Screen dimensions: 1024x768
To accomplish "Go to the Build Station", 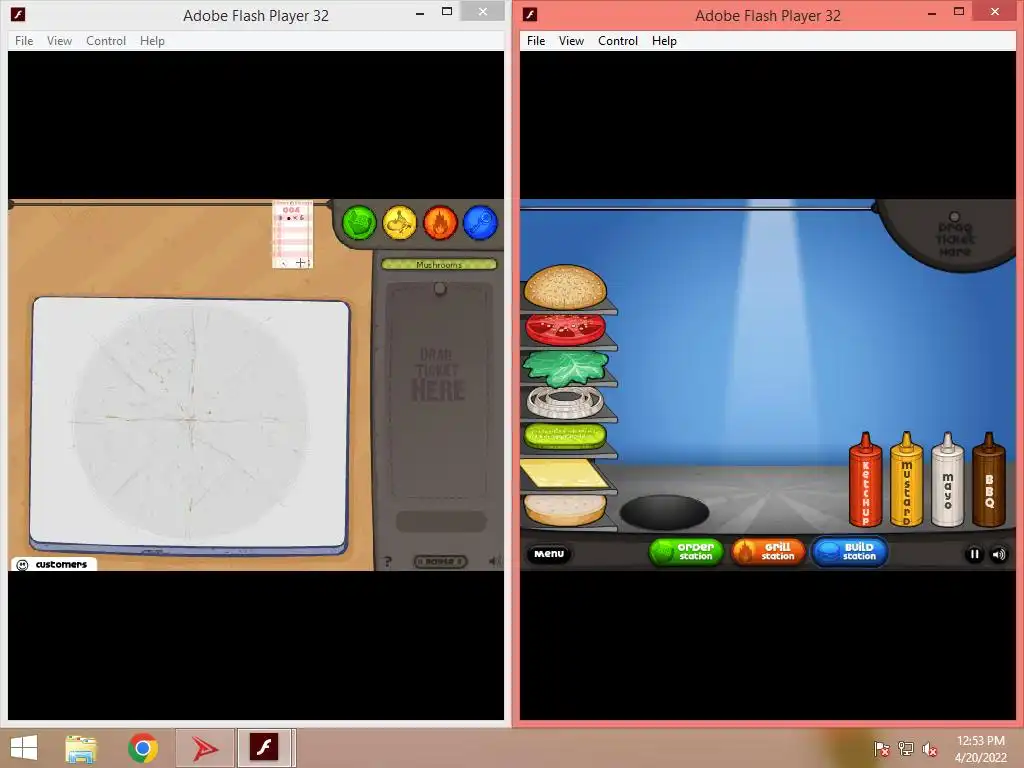I will (849, 552).
